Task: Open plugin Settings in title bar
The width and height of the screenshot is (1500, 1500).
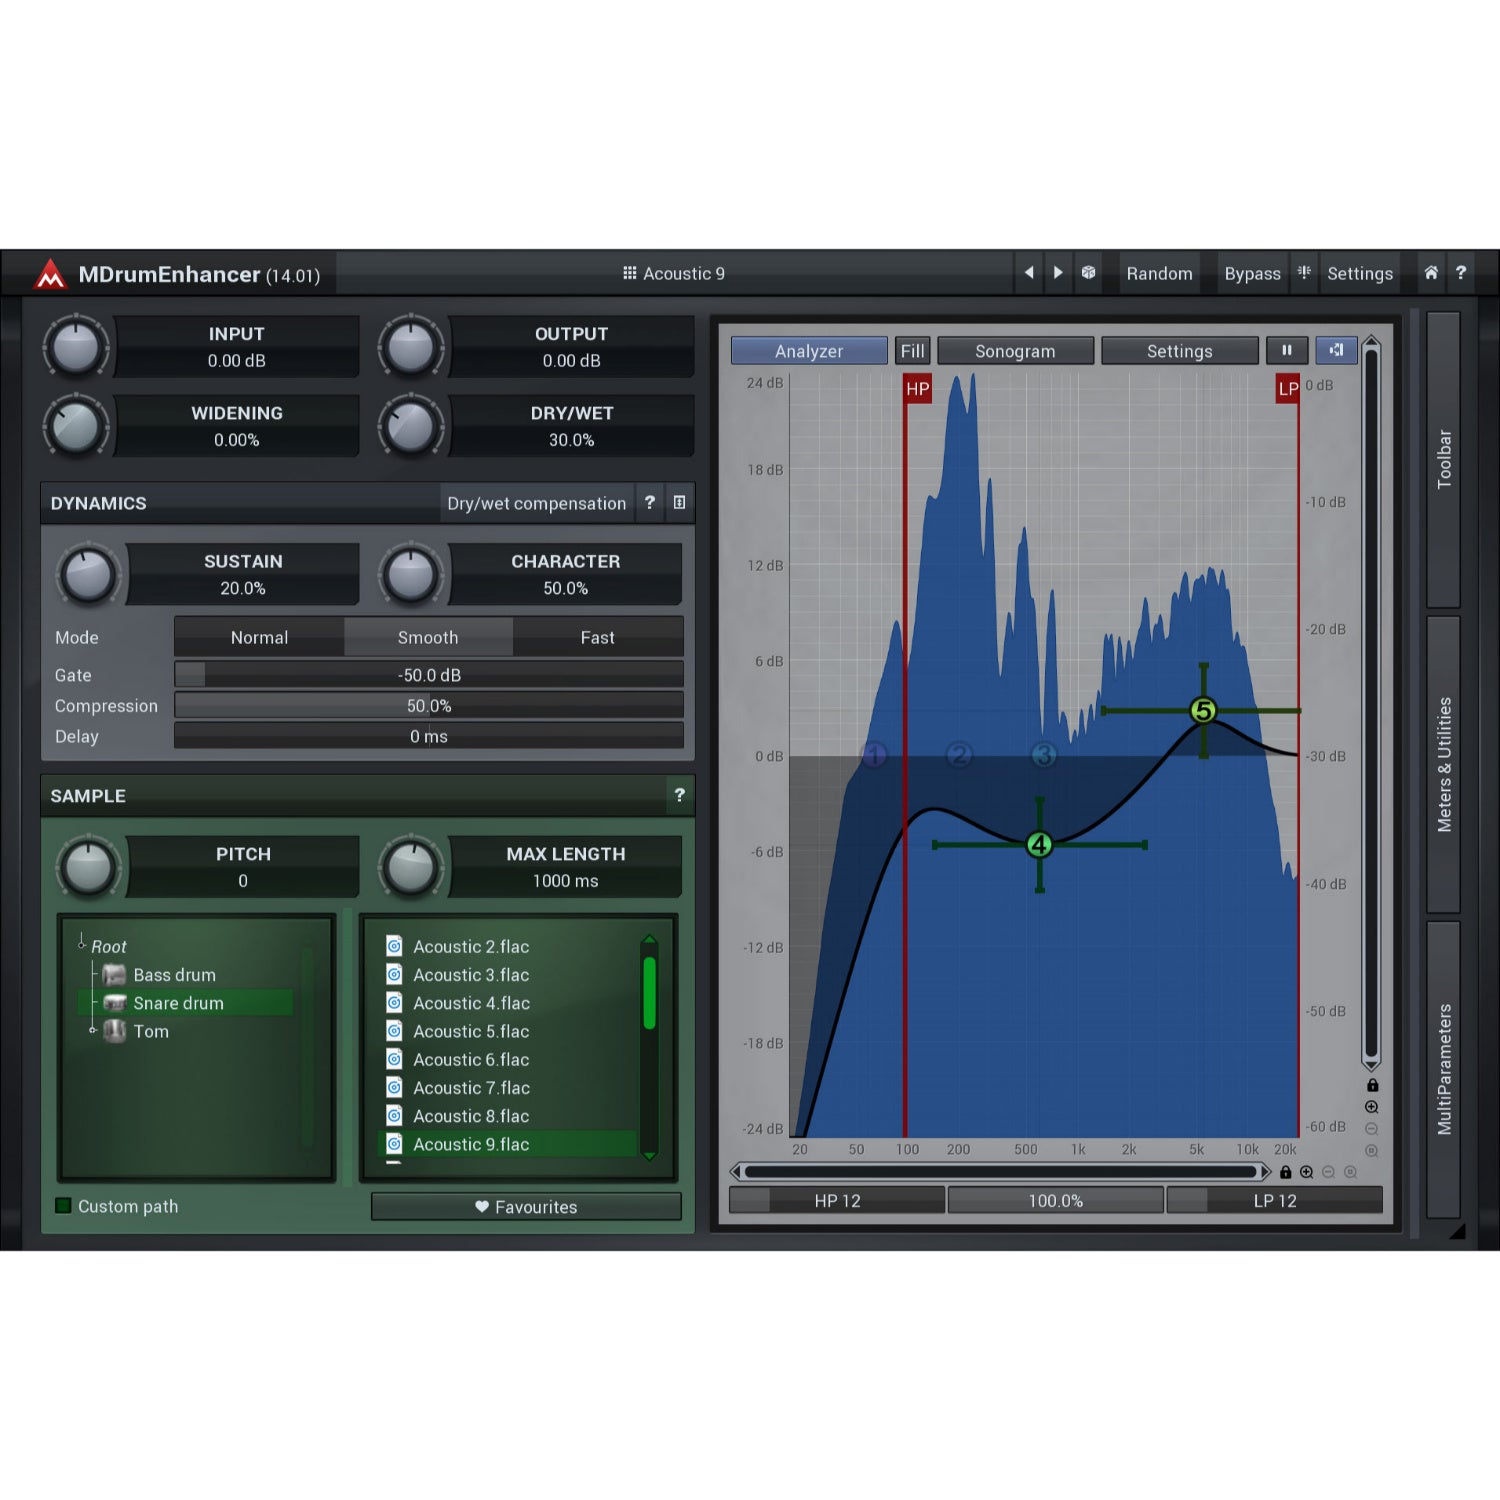Action: tap(1359, 273)
